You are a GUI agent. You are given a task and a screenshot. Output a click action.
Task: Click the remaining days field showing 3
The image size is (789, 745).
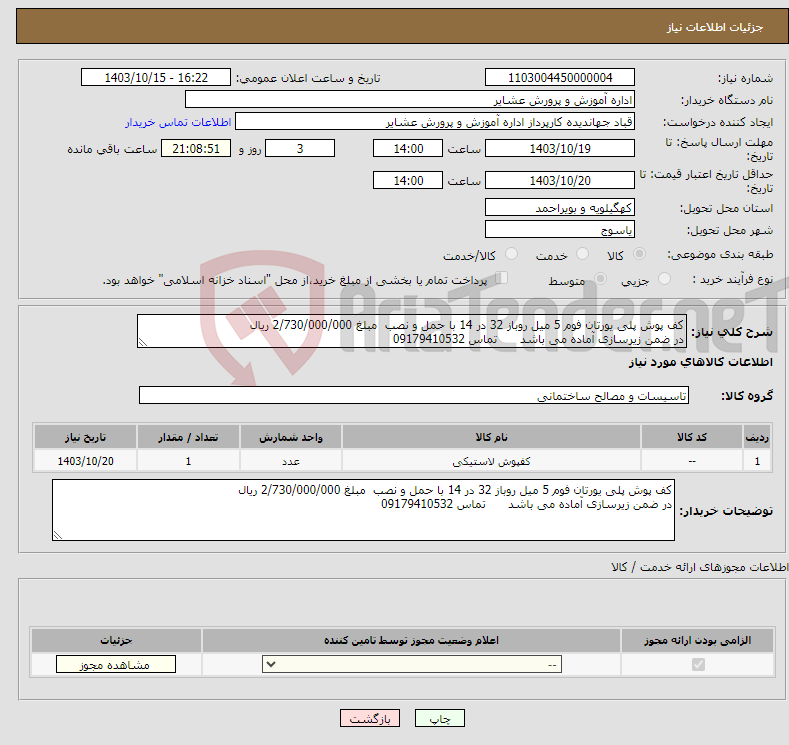click(300, 148)
